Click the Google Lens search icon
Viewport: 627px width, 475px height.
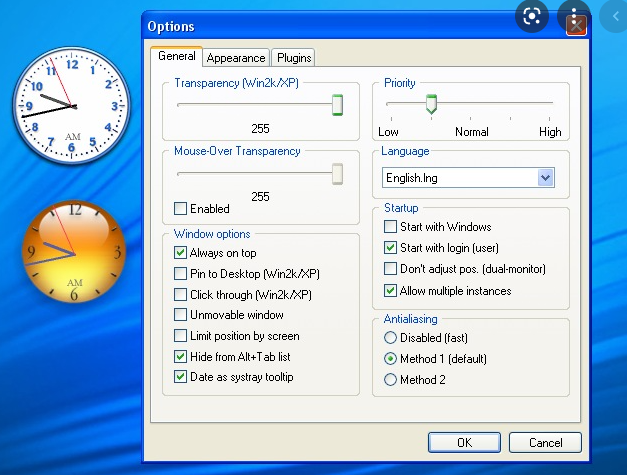pyautogui.click(x=532, y=16)
